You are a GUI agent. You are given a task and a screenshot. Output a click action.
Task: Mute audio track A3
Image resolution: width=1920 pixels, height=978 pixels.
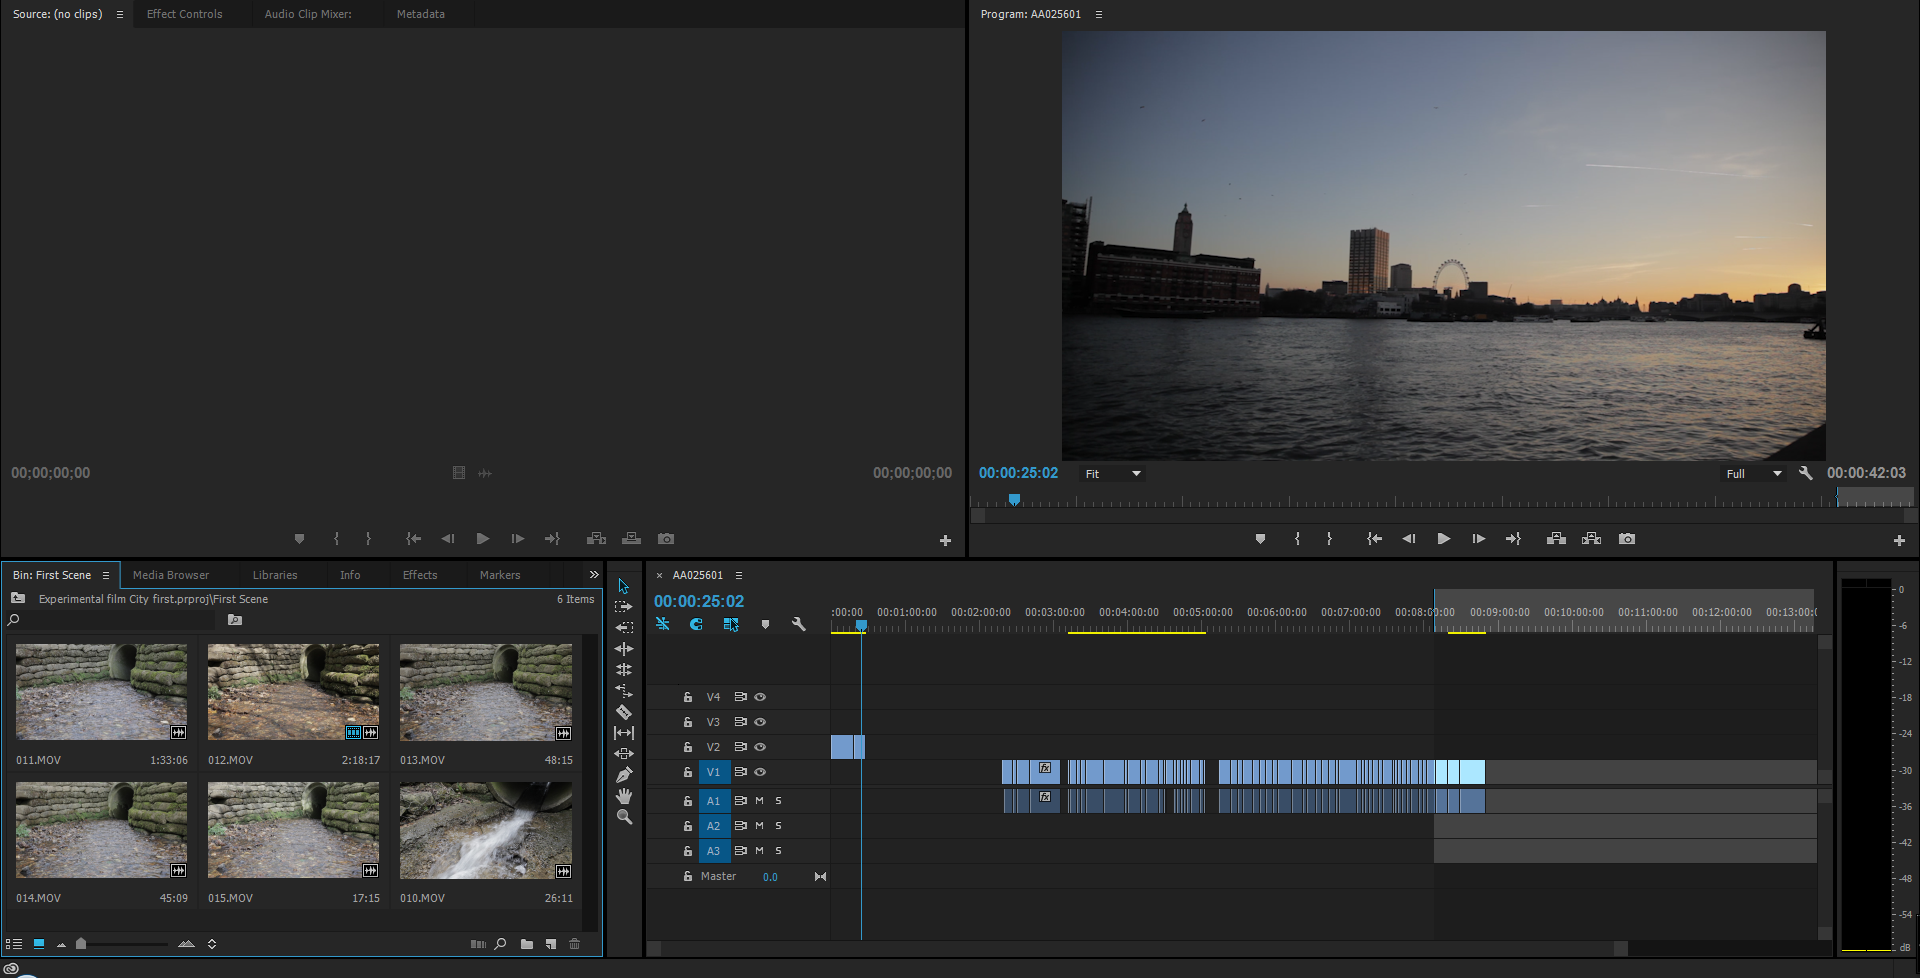click(759, 851)
